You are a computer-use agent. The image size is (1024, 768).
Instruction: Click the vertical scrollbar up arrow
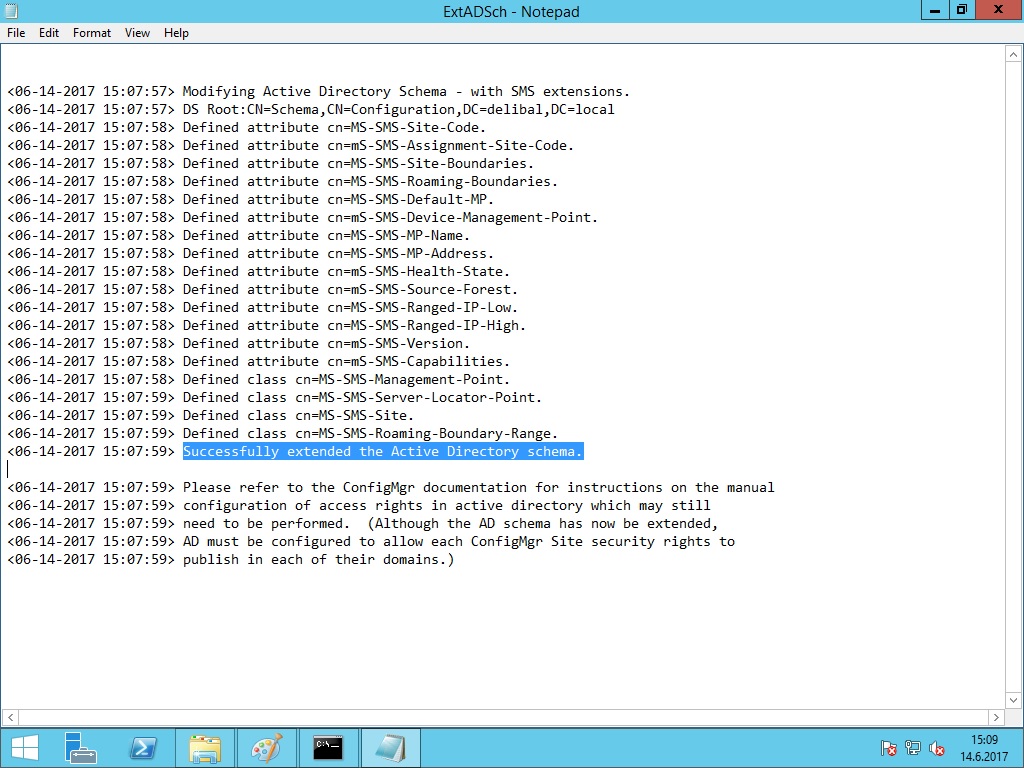coord(1014,53)
